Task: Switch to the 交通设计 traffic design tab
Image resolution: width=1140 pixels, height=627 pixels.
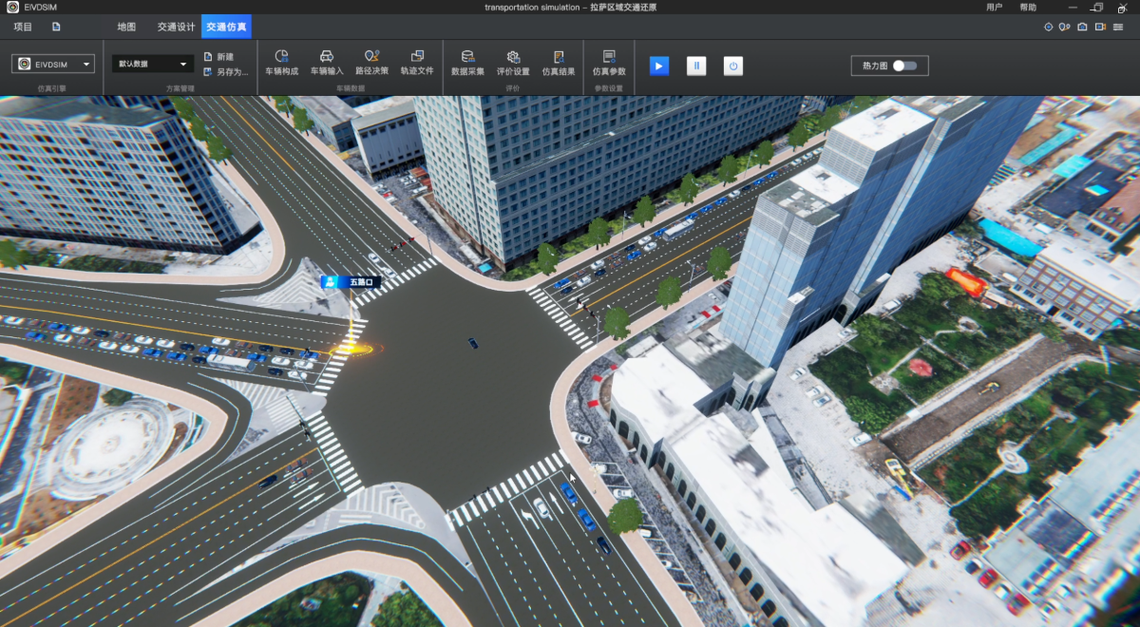Action: click(176, 27)
